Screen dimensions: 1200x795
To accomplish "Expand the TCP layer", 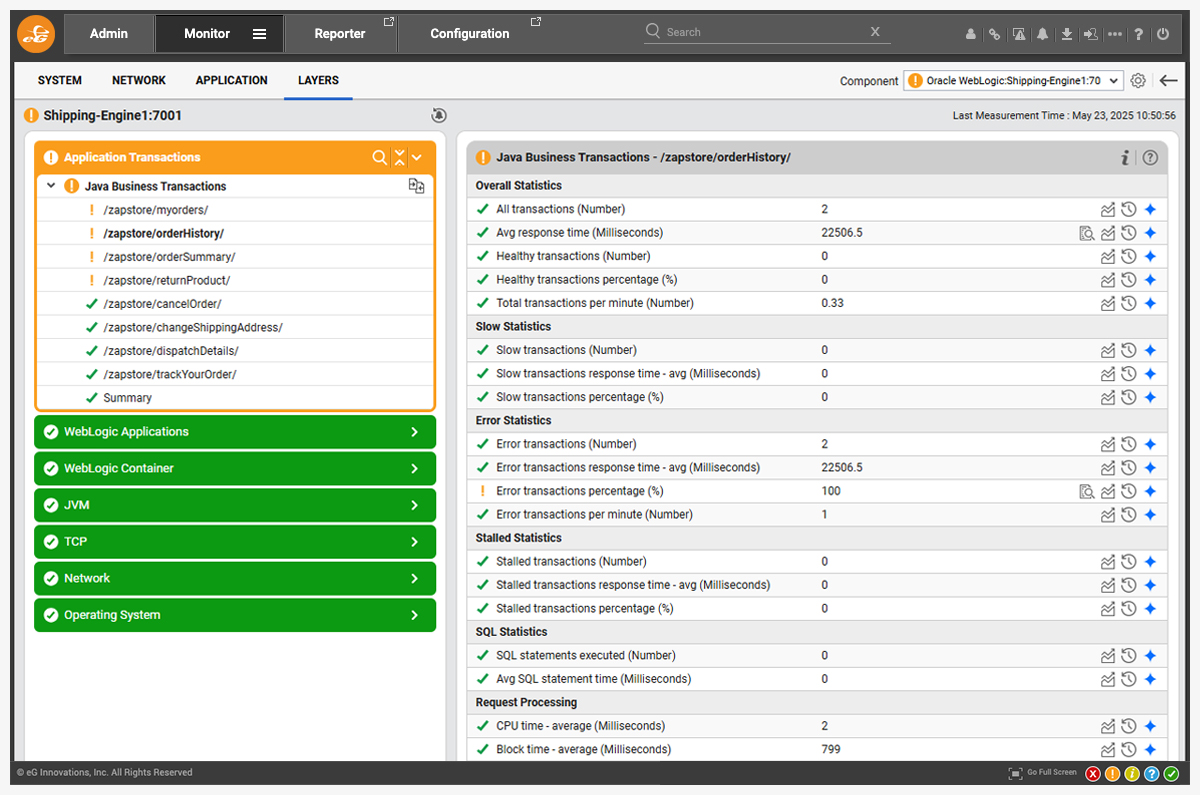I will (414, 542).
